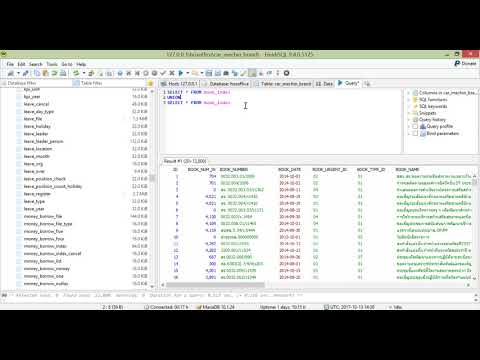480x360 pixels.
Task: Switch to the Table tab
Action: click(x=283, y=84)
